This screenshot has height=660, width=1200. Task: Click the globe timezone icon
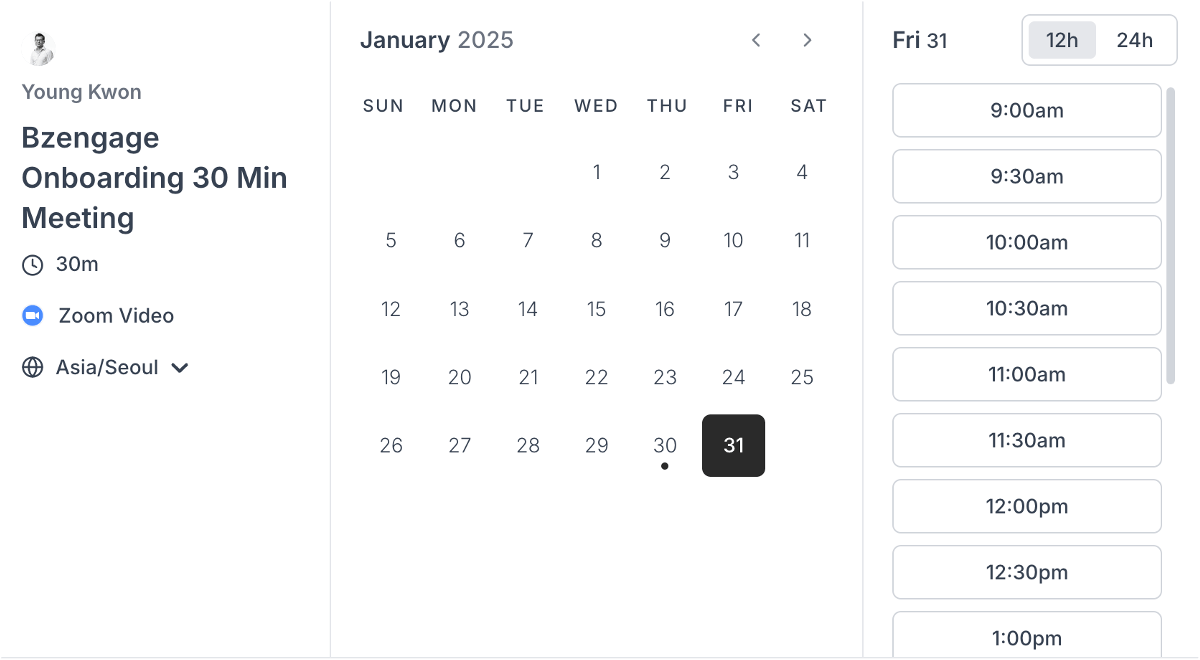tap(33, 367)
